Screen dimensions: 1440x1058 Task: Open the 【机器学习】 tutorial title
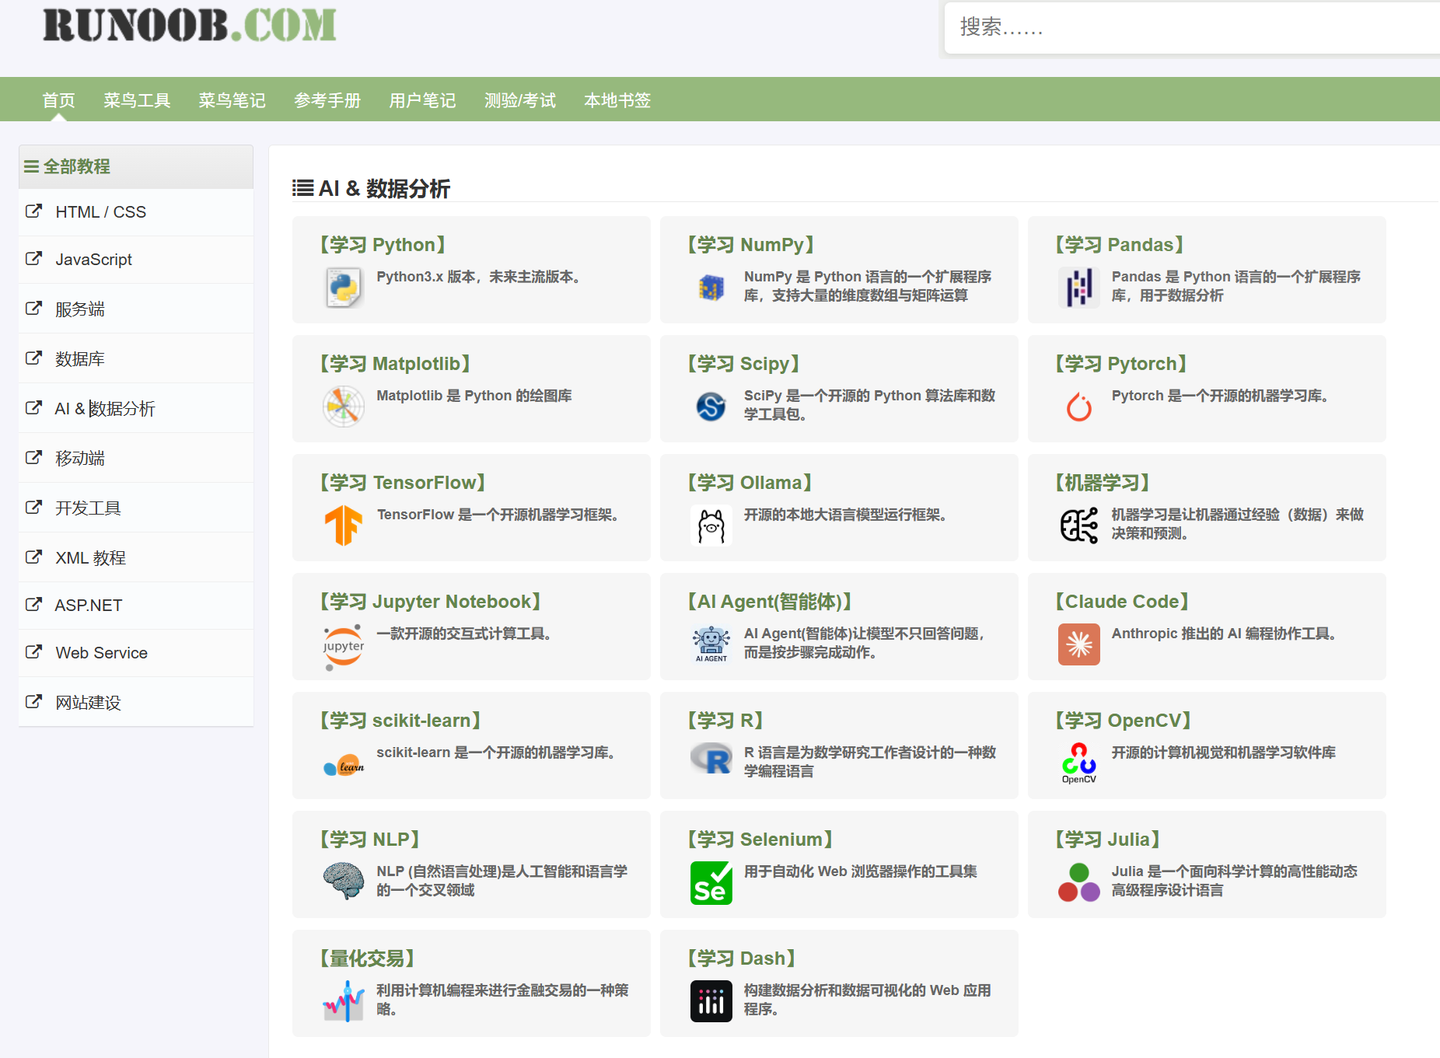(1102, 483)
